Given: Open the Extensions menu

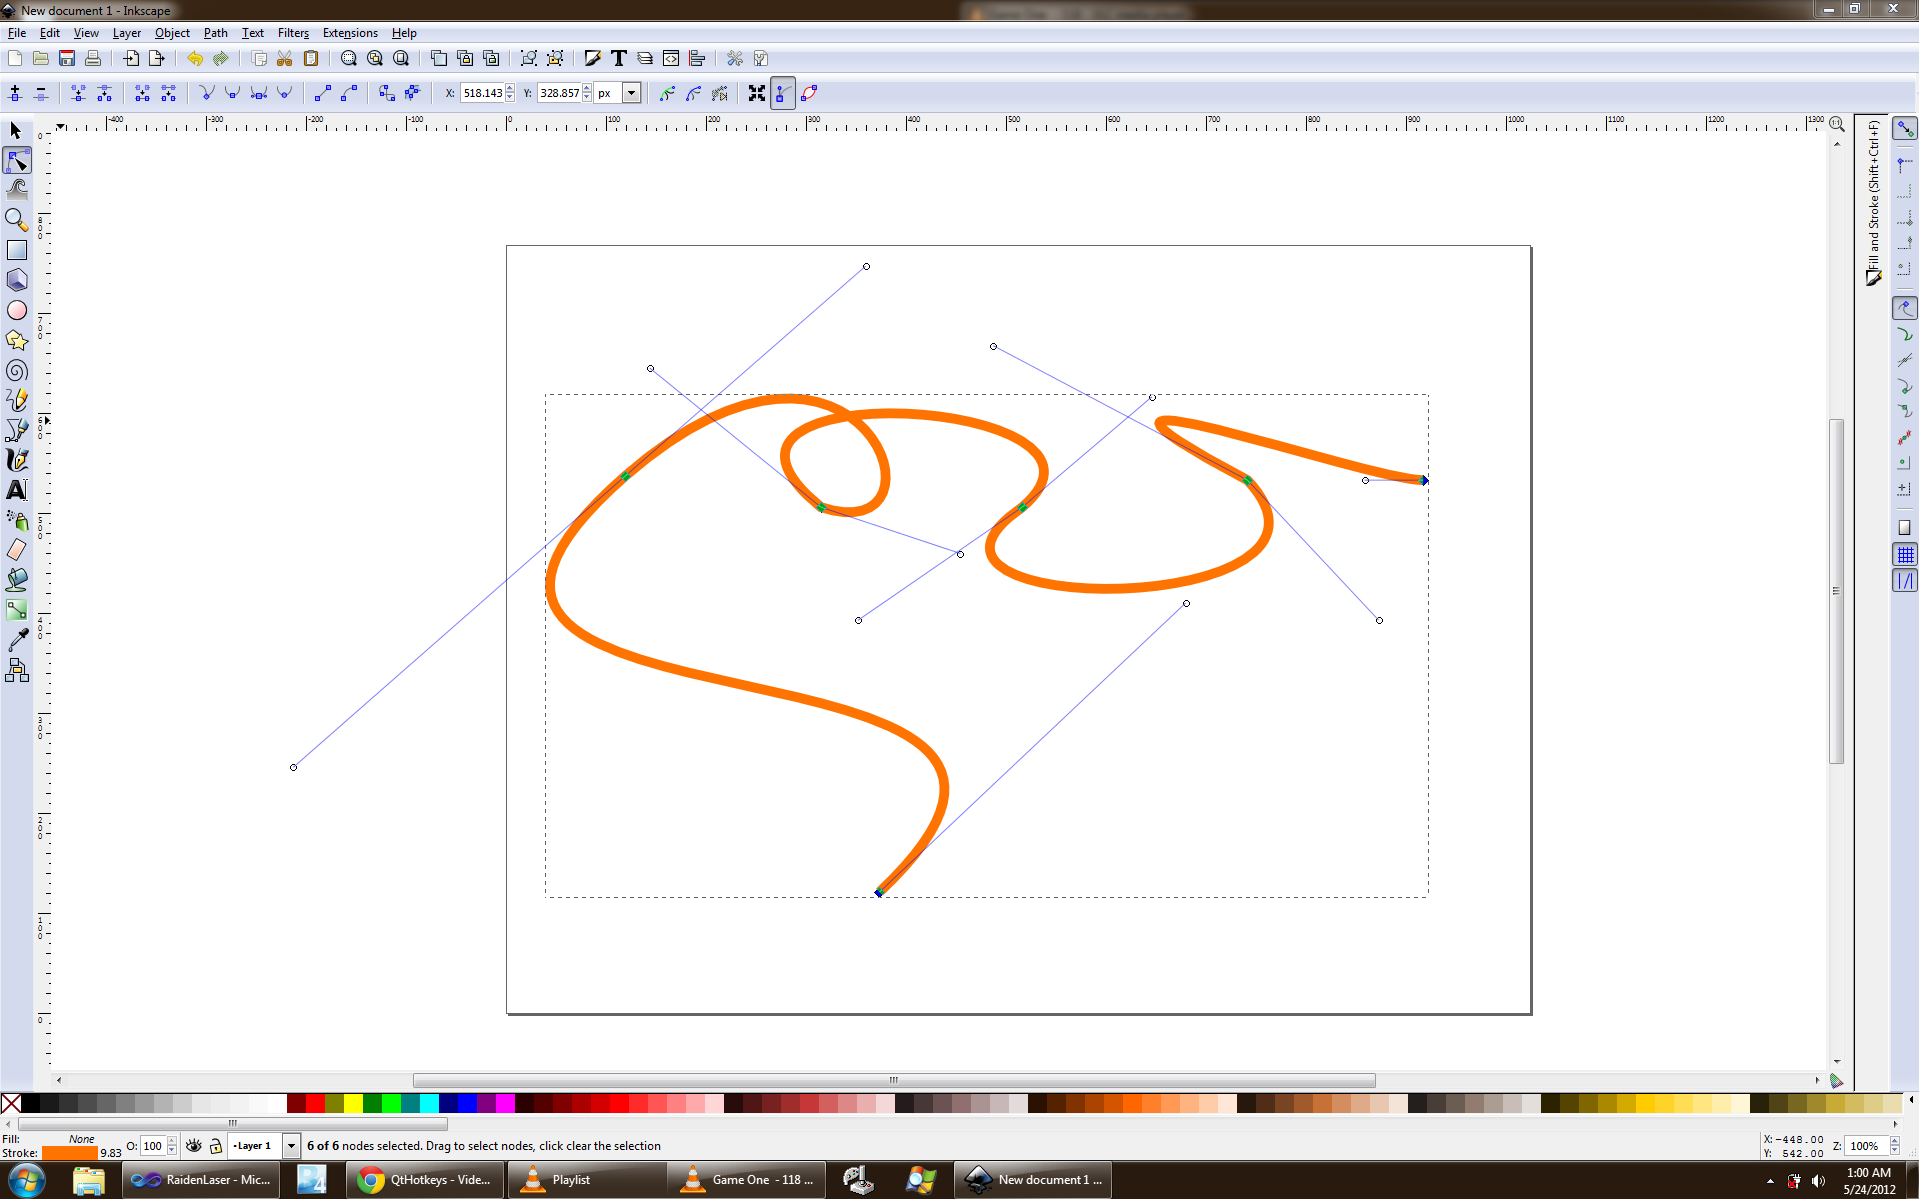Looking at the screenshot, I should coord(350,33).
